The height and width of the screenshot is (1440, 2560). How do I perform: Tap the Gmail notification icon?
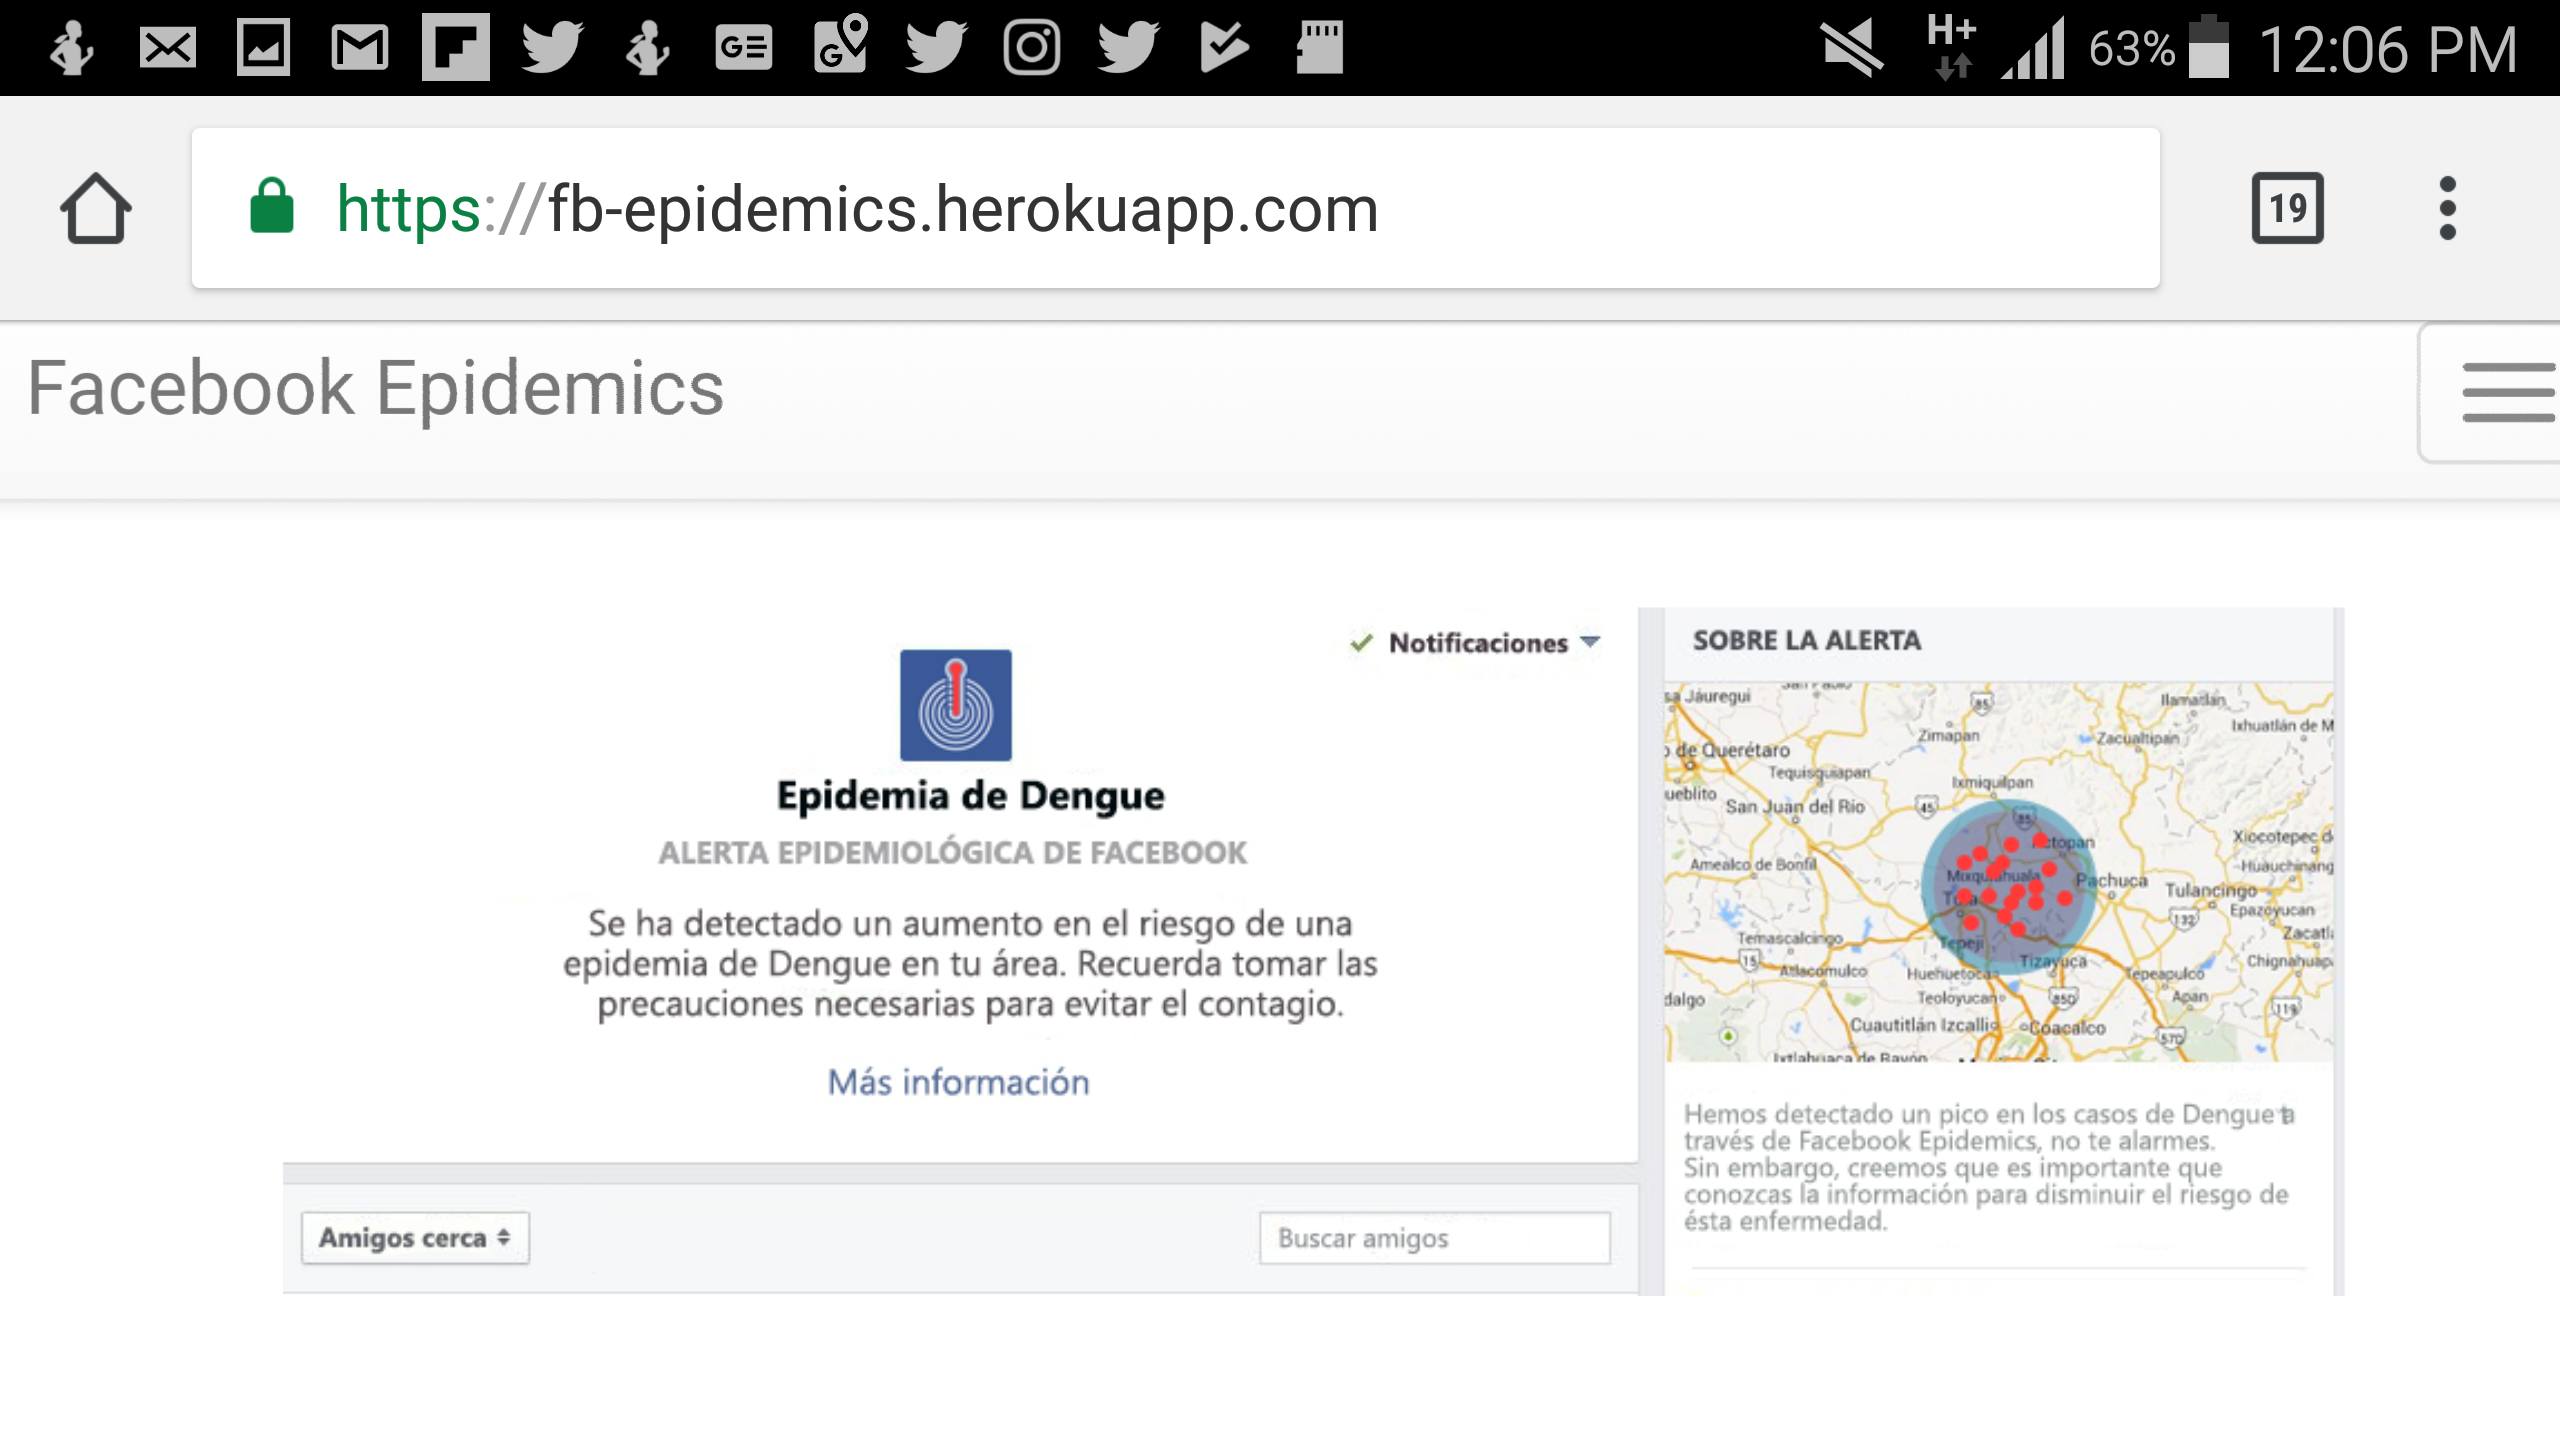[359, 47]
